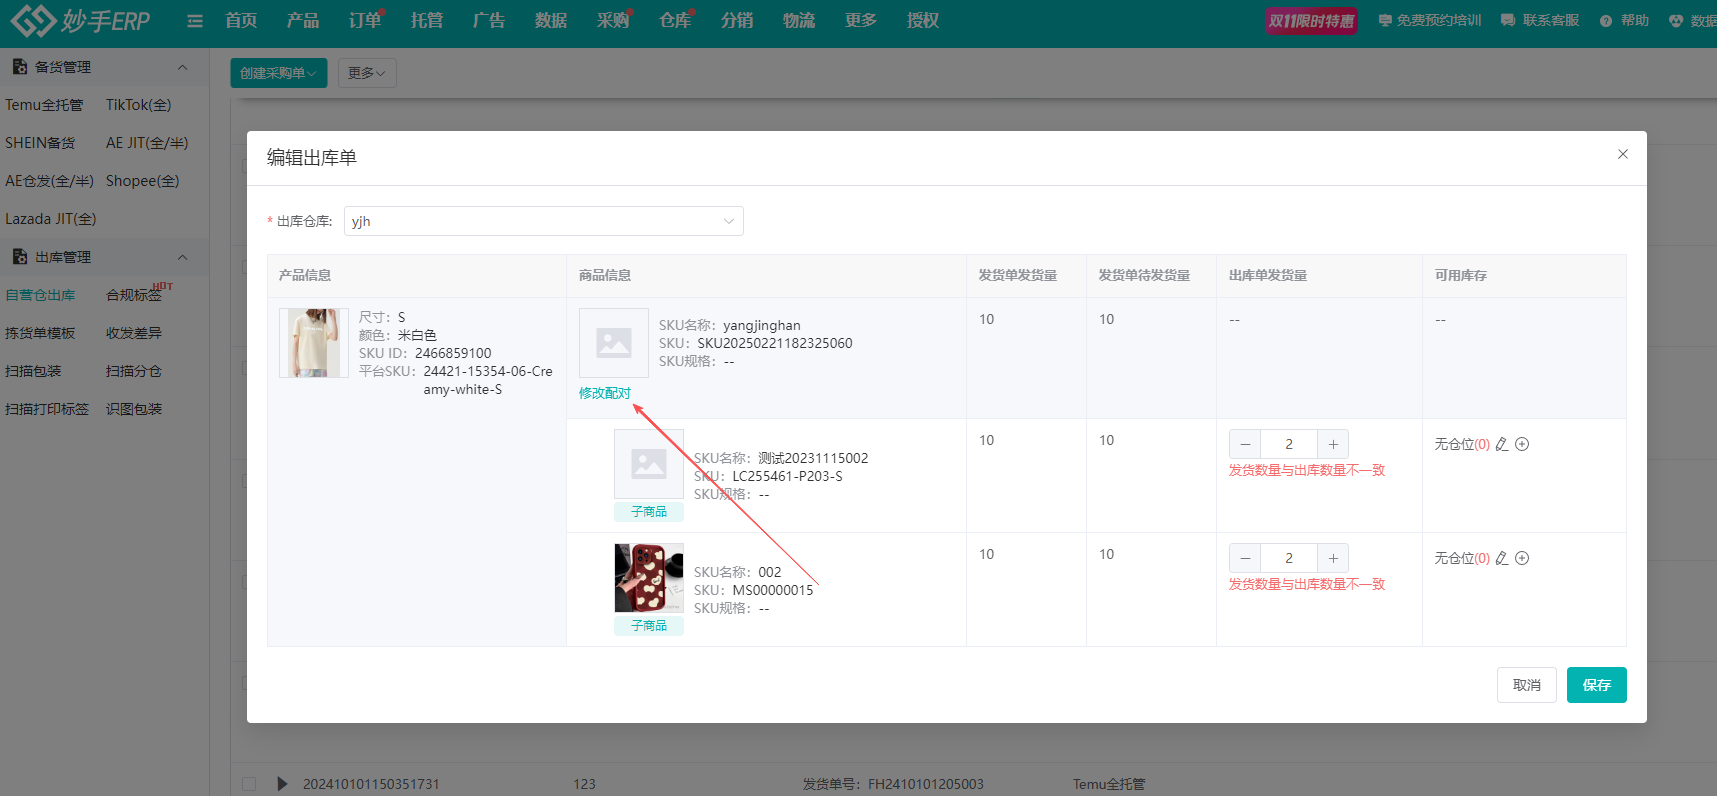
Task: Open the T-shirt product thumbnail
Action: [314, 343]
